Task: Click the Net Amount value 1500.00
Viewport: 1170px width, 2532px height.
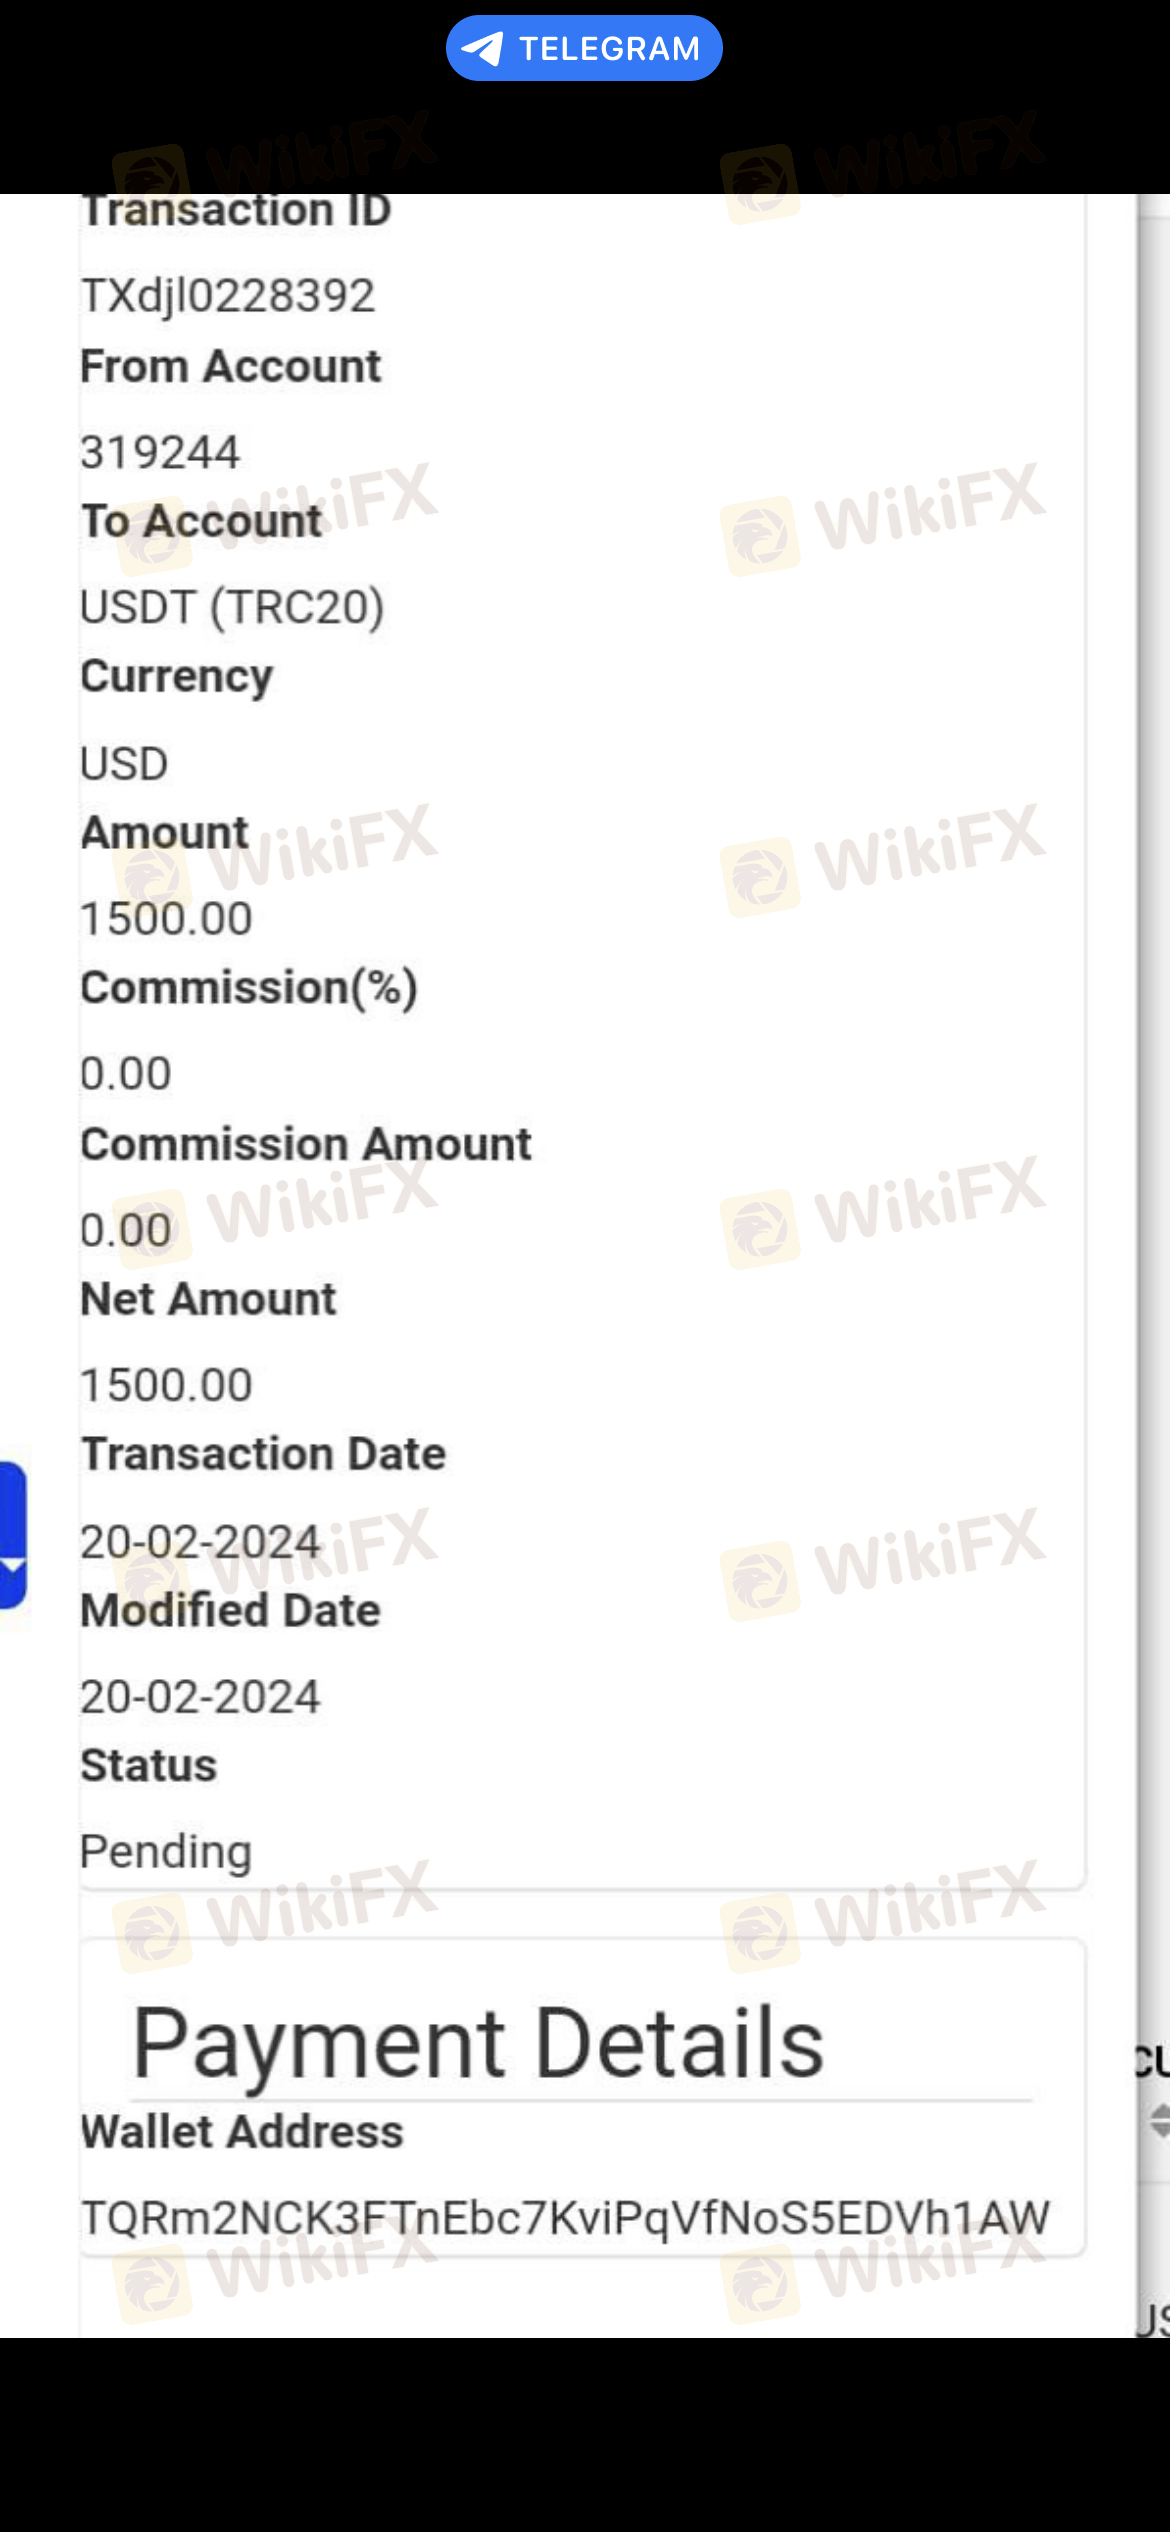Action: point(166,1386)
